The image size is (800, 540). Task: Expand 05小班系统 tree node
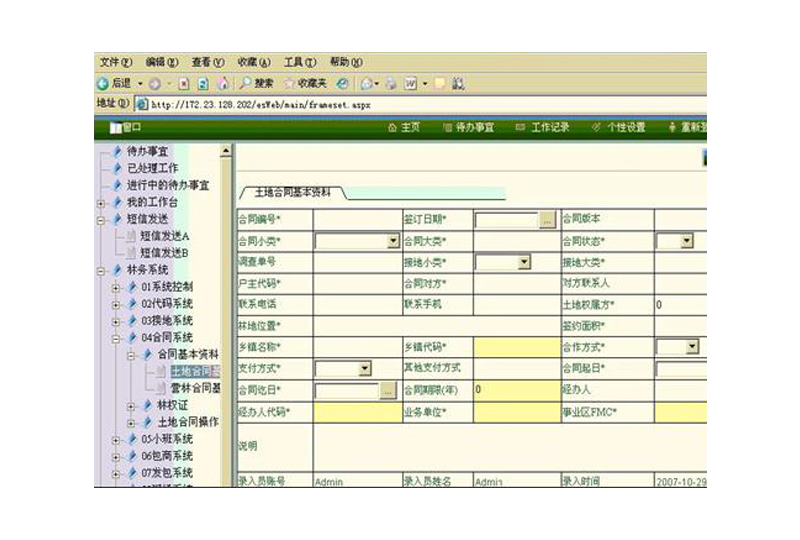tap(116, 440)
